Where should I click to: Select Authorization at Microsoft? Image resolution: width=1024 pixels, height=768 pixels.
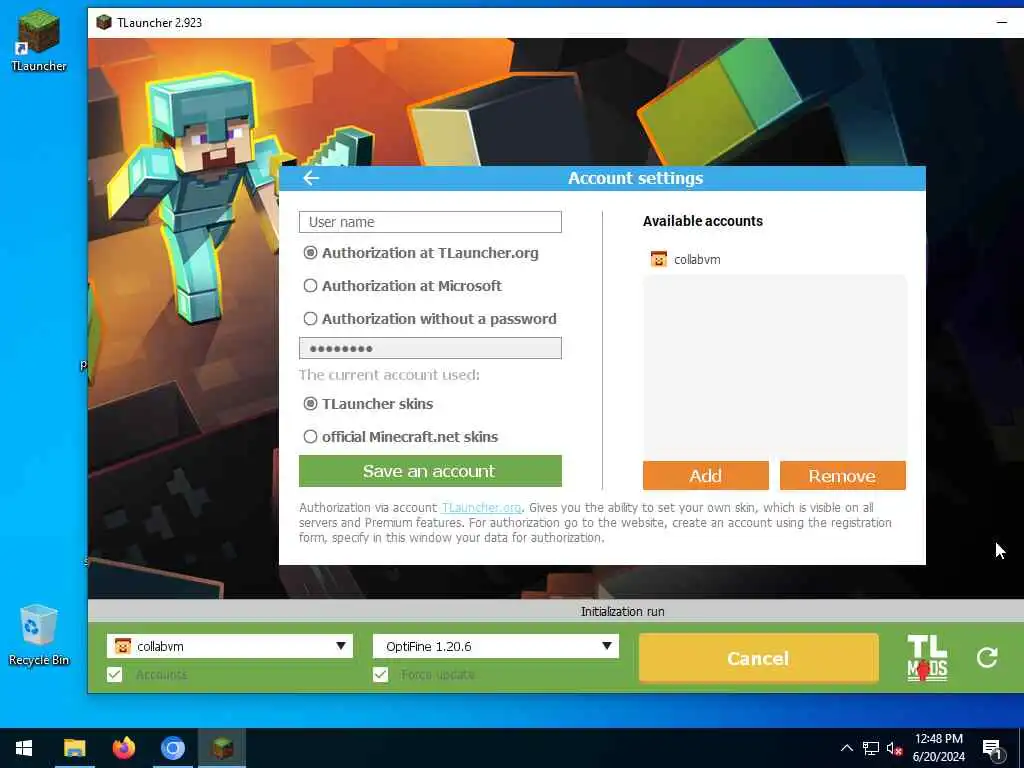tap(403, 286)
